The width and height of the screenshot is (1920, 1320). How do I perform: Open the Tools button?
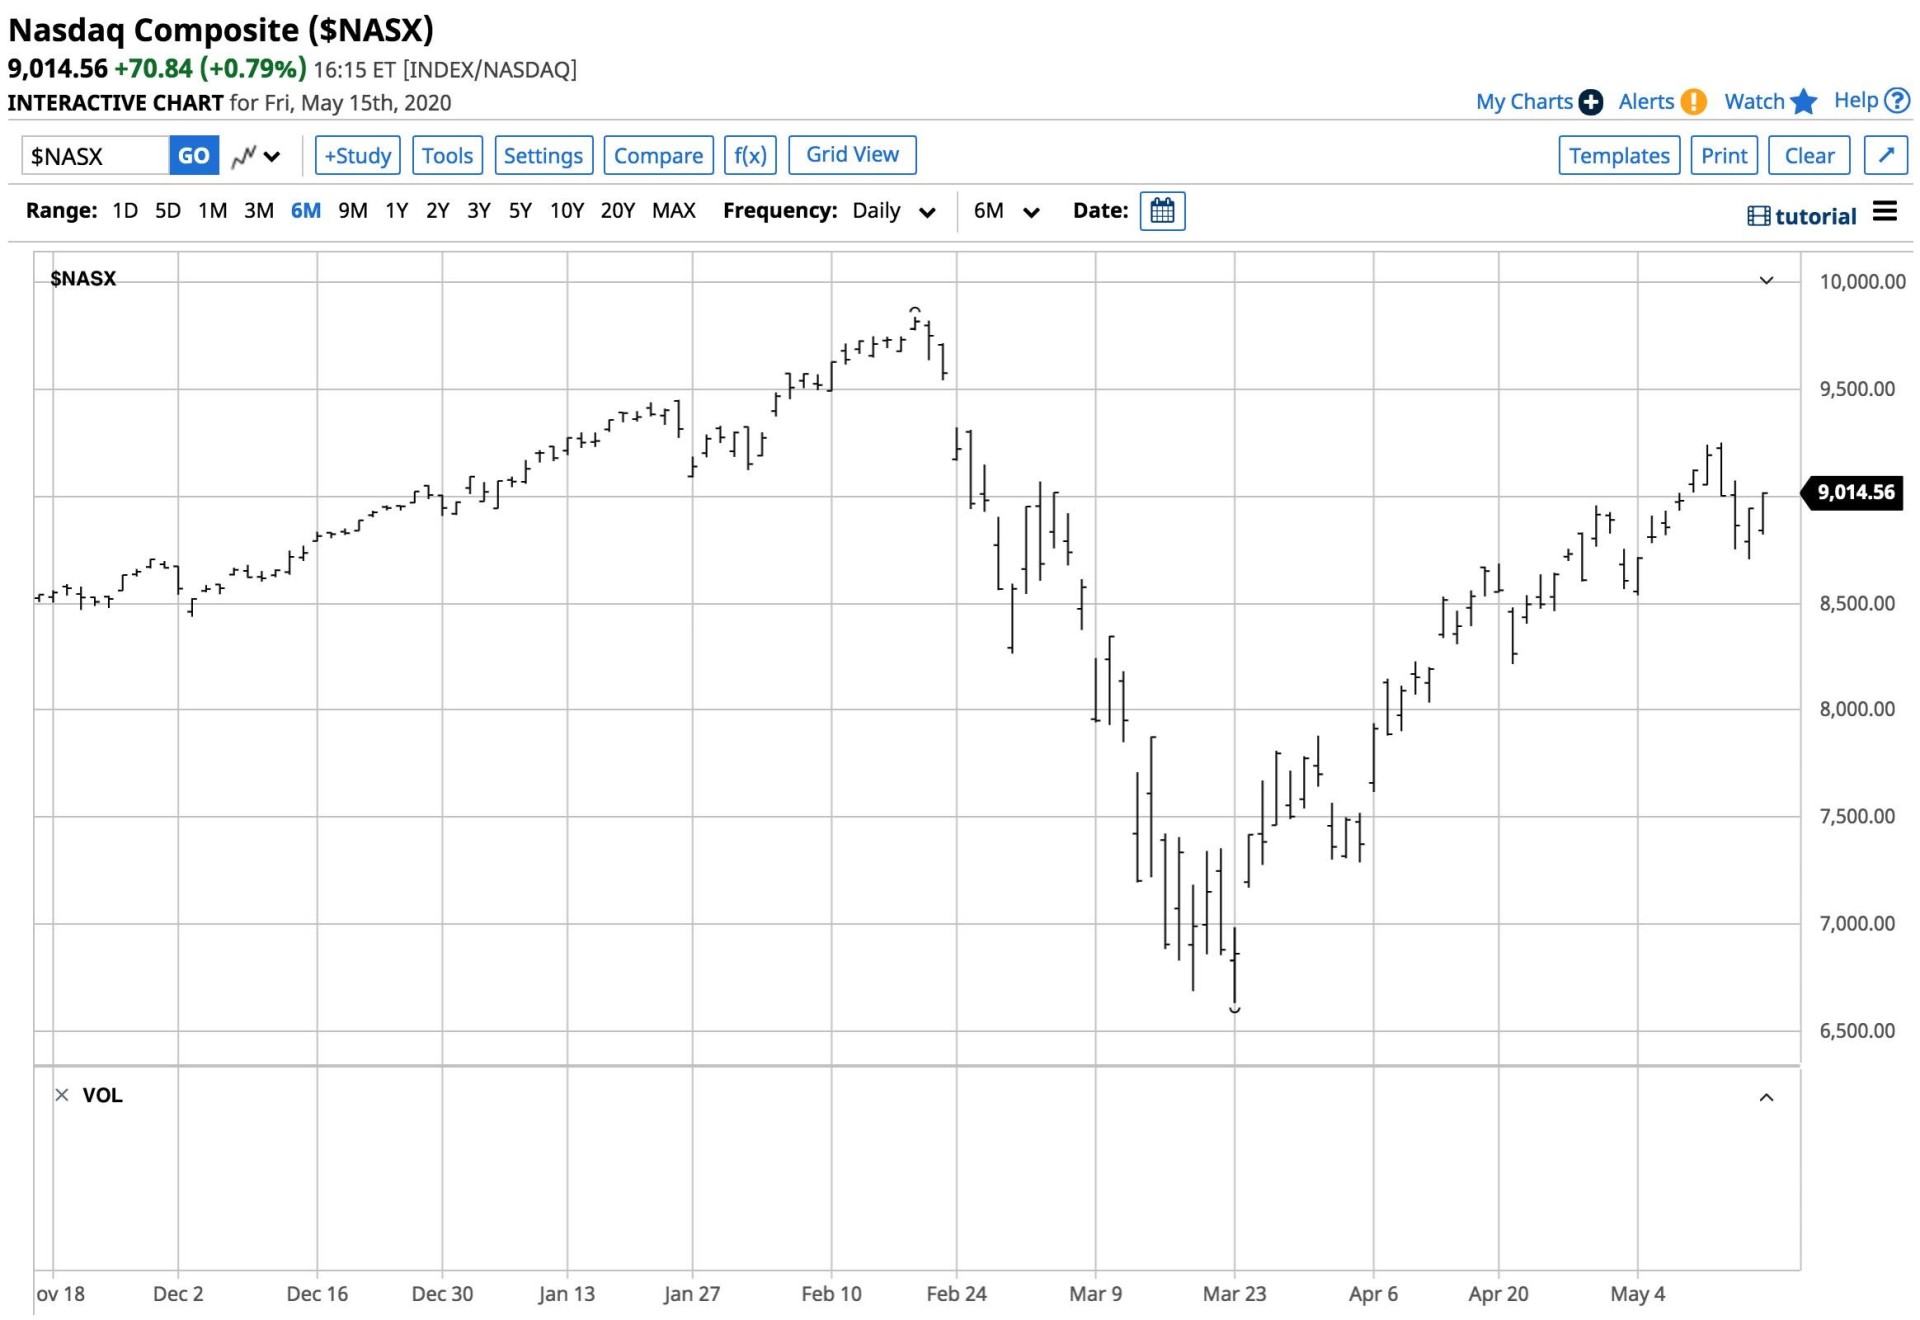(447, 155)
